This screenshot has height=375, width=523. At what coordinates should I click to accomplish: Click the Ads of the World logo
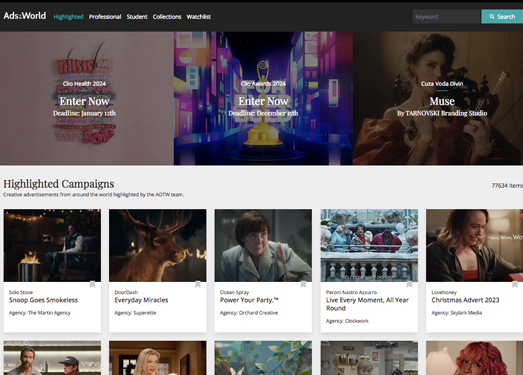point(25,16)
